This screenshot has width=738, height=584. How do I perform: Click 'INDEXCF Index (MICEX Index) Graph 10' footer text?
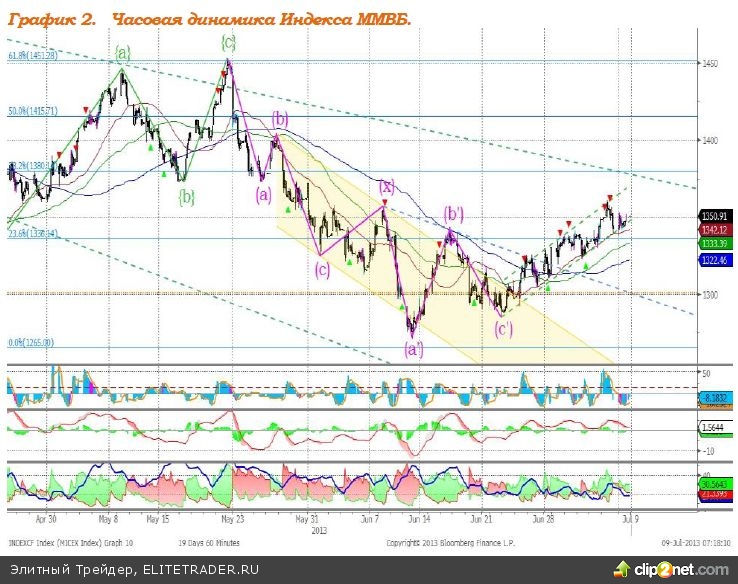[x=71, y=543]
